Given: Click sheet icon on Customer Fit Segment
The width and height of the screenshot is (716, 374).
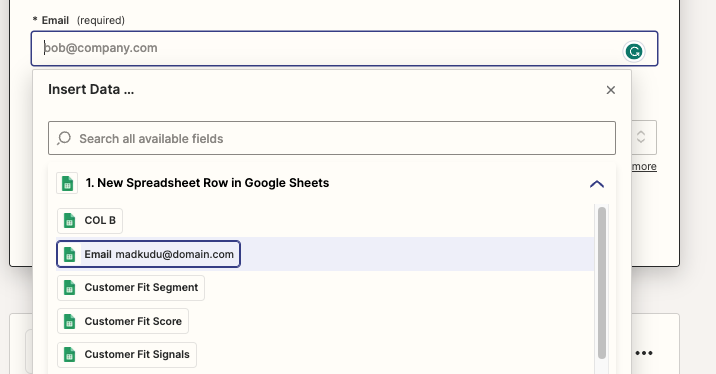Looking at the screenshot, I should click(69, 288).
